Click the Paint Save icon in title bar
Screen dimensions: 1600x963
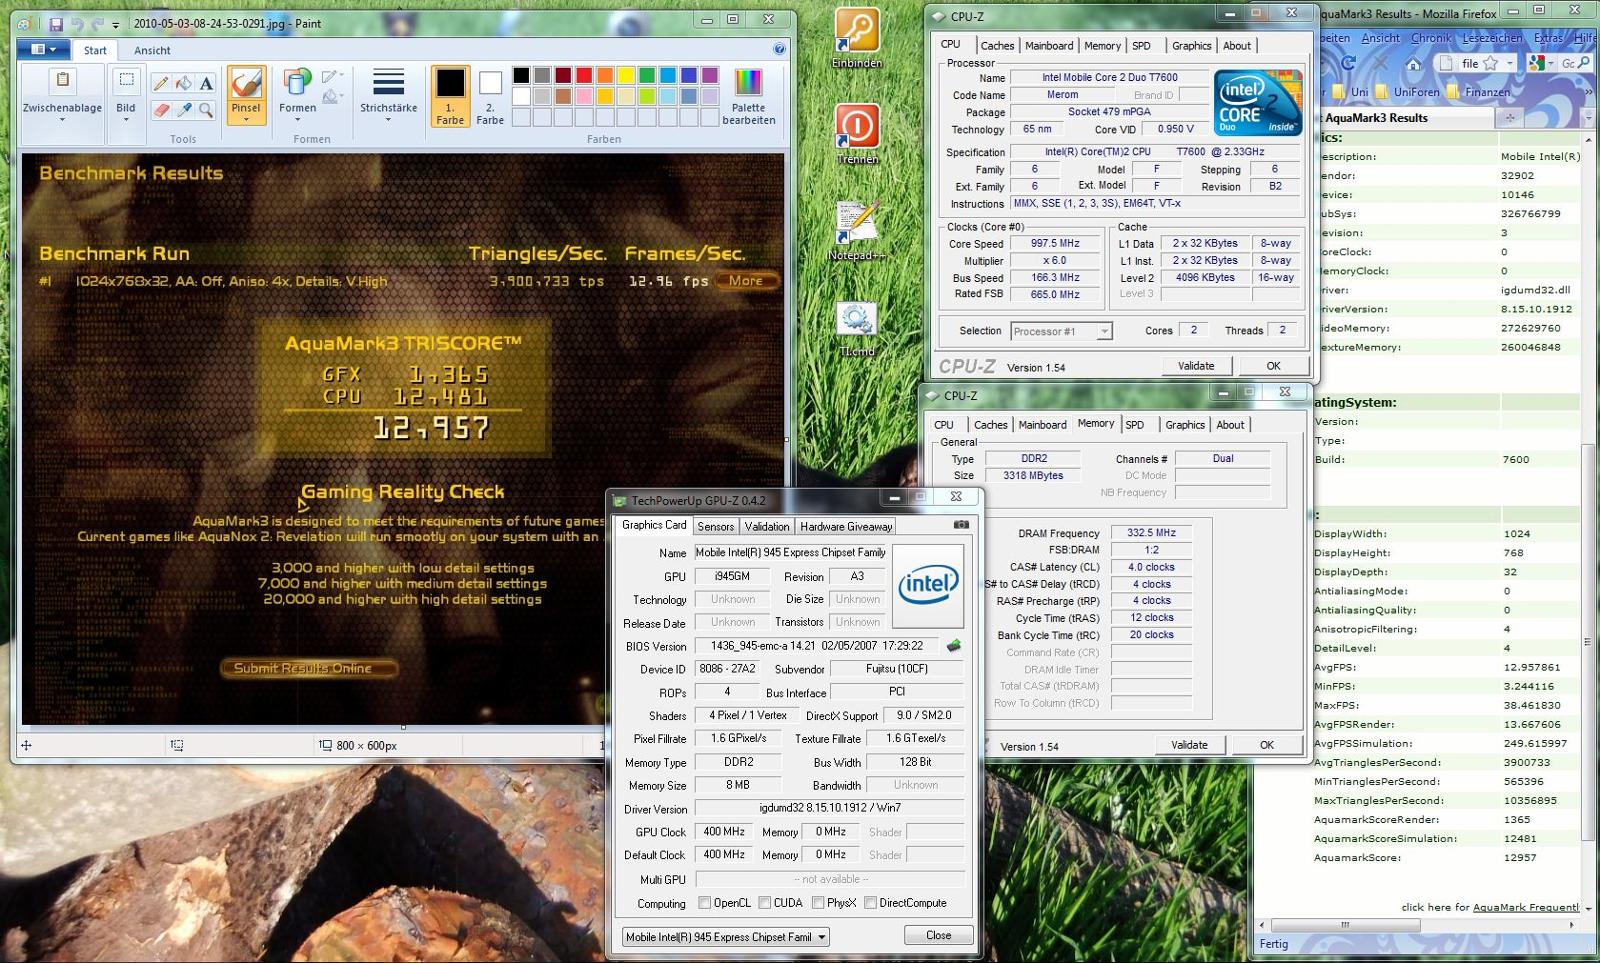(56, 23)
